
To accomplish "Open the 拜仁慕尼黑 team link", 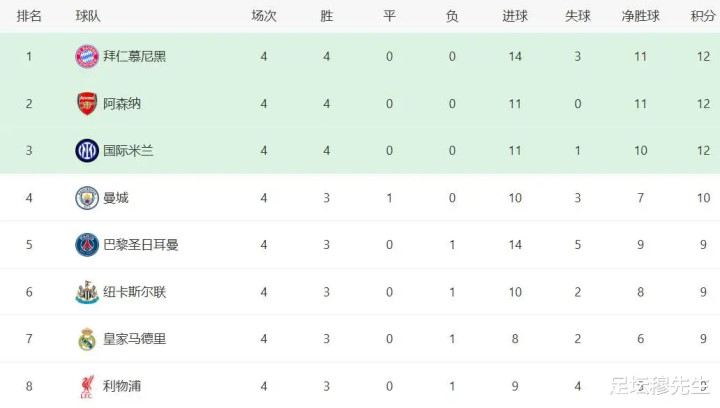I will (x=135, y=56).
